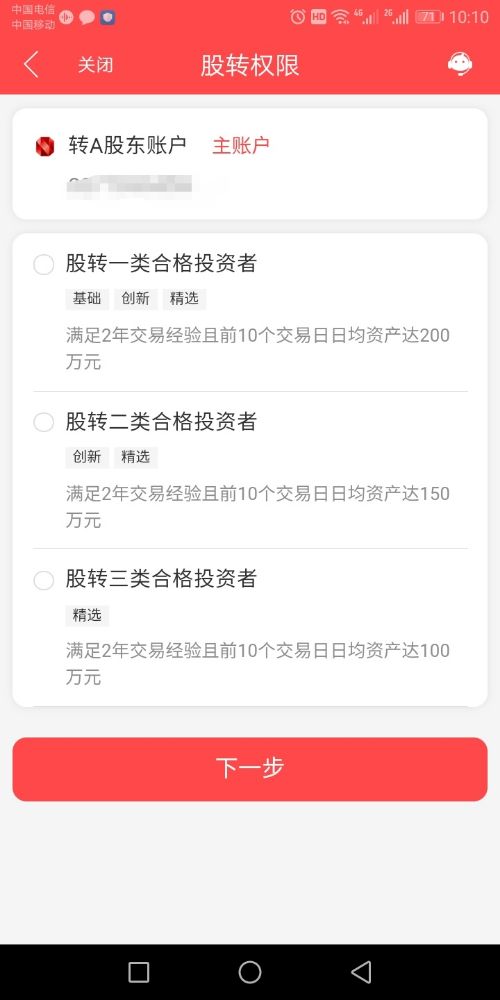Tap the 下一步 button
The image size is (500, 1000).
(250, 769)
